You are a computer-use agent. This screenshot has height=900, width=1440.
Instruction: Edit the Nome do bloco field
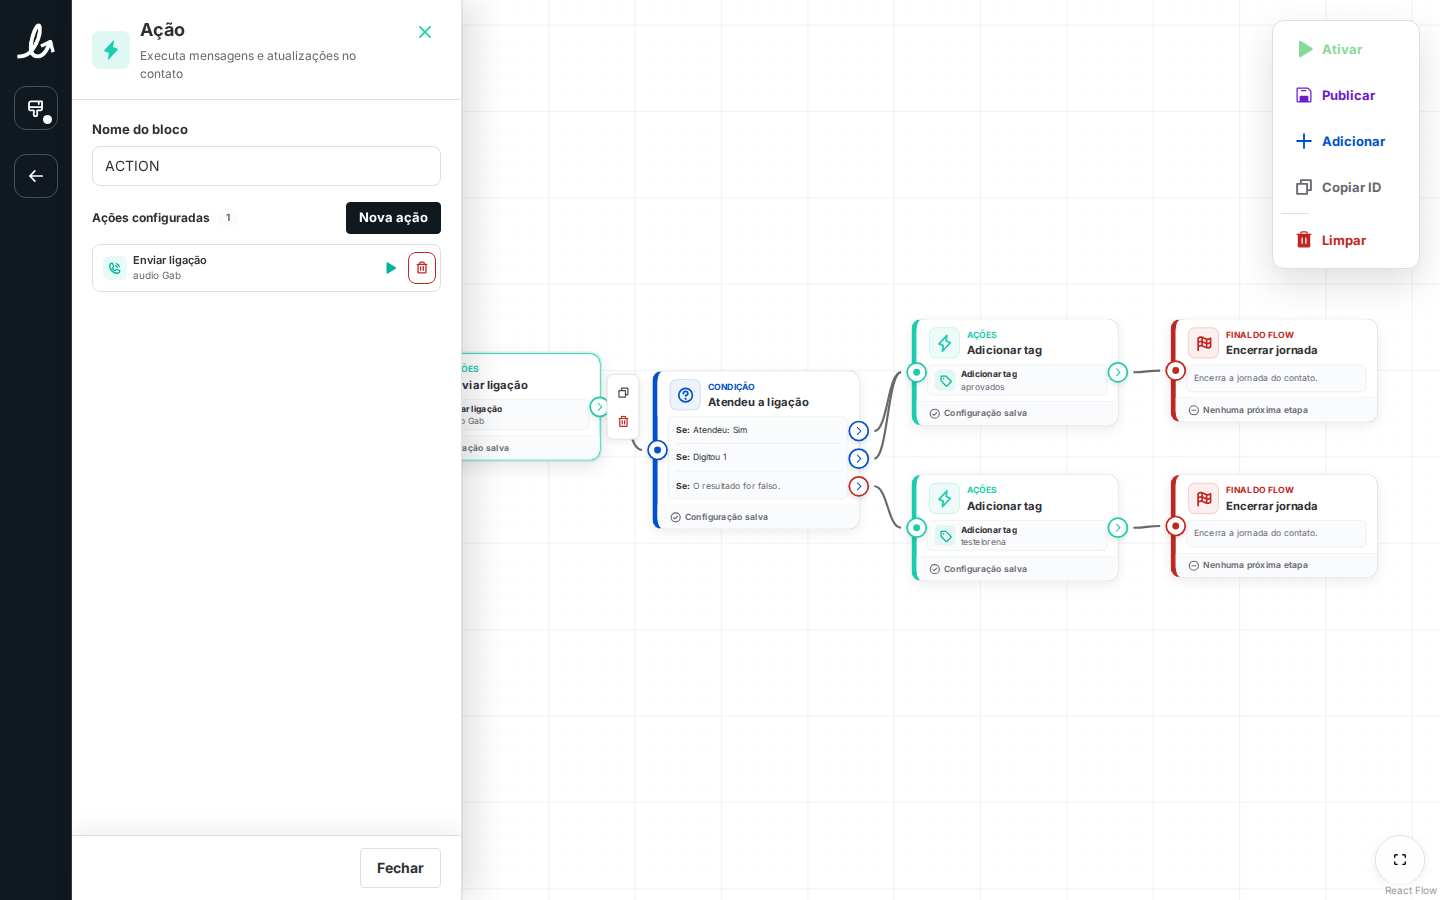[266, 166]
